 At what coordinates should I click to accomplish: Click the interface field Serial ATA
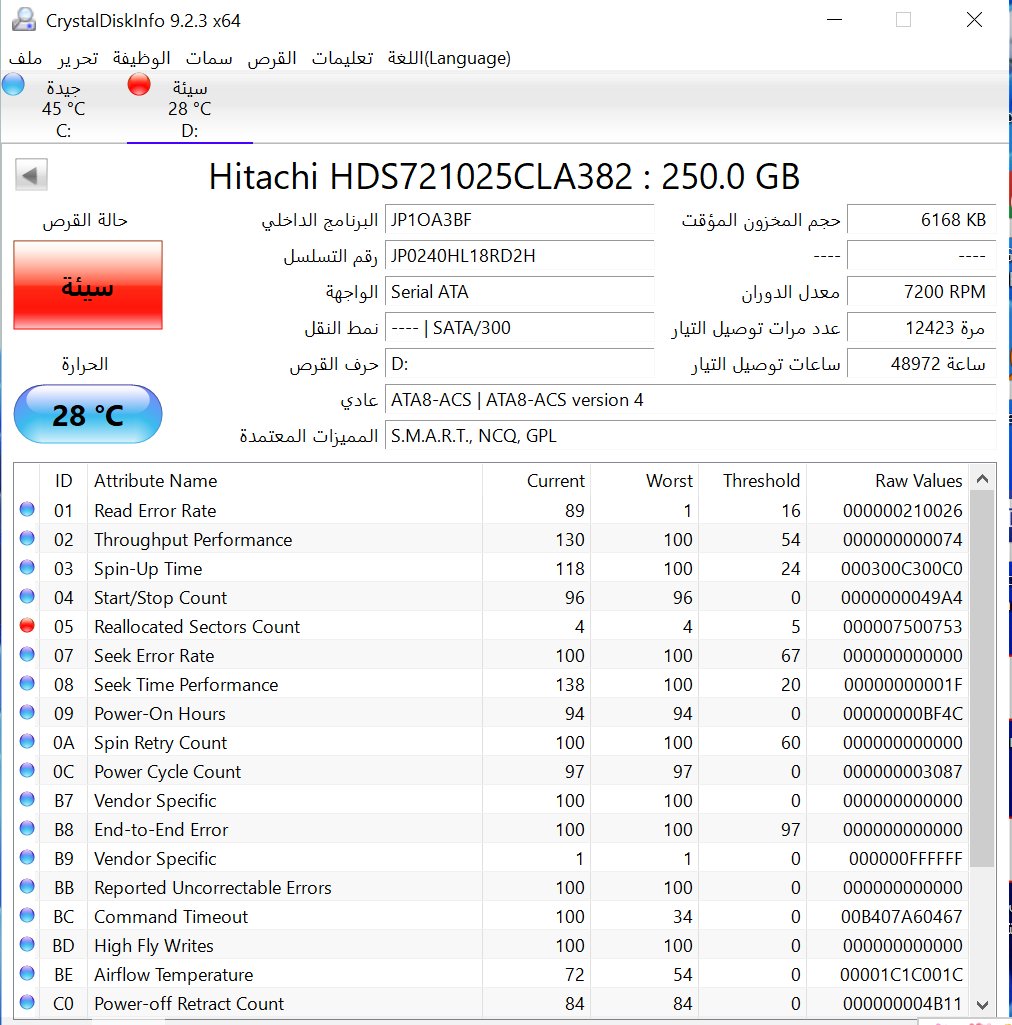(520, 292)
